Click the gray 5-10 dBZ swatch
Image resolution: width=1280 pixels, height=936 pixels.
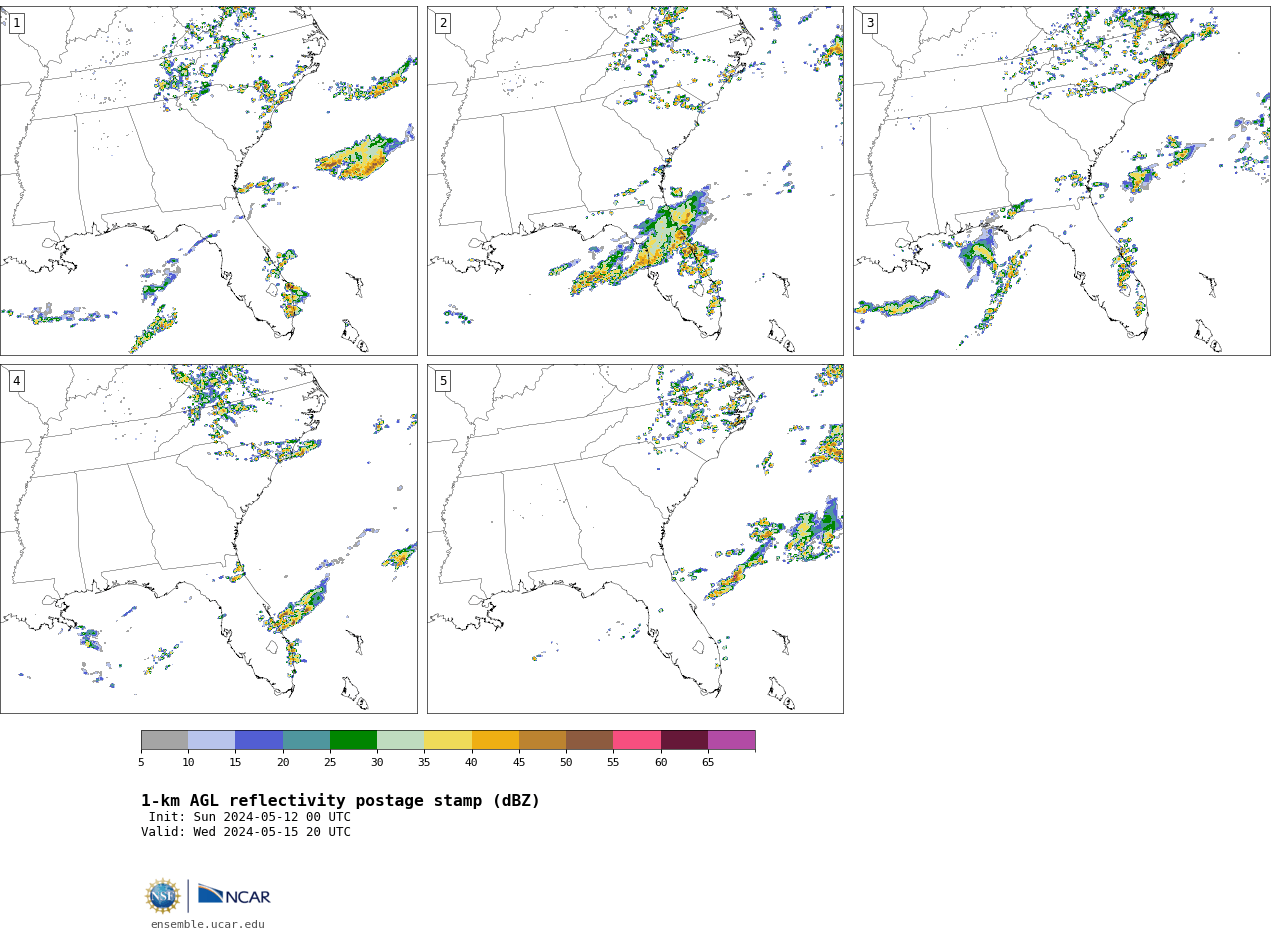(164, 740)
